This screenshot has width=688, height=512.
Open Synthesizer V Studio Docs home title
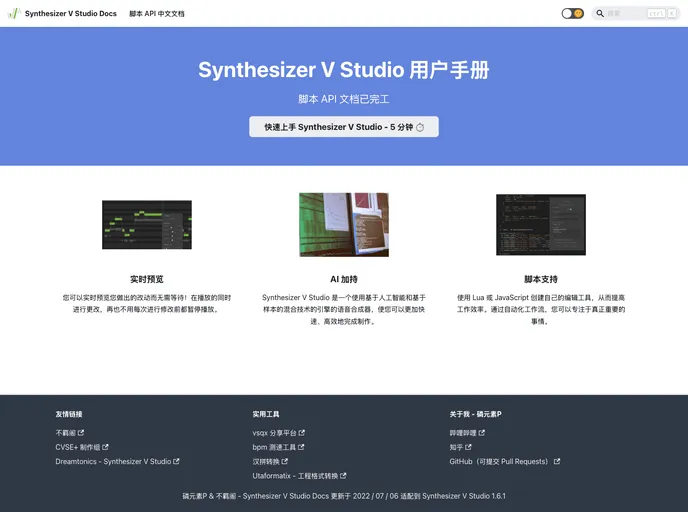71,14
